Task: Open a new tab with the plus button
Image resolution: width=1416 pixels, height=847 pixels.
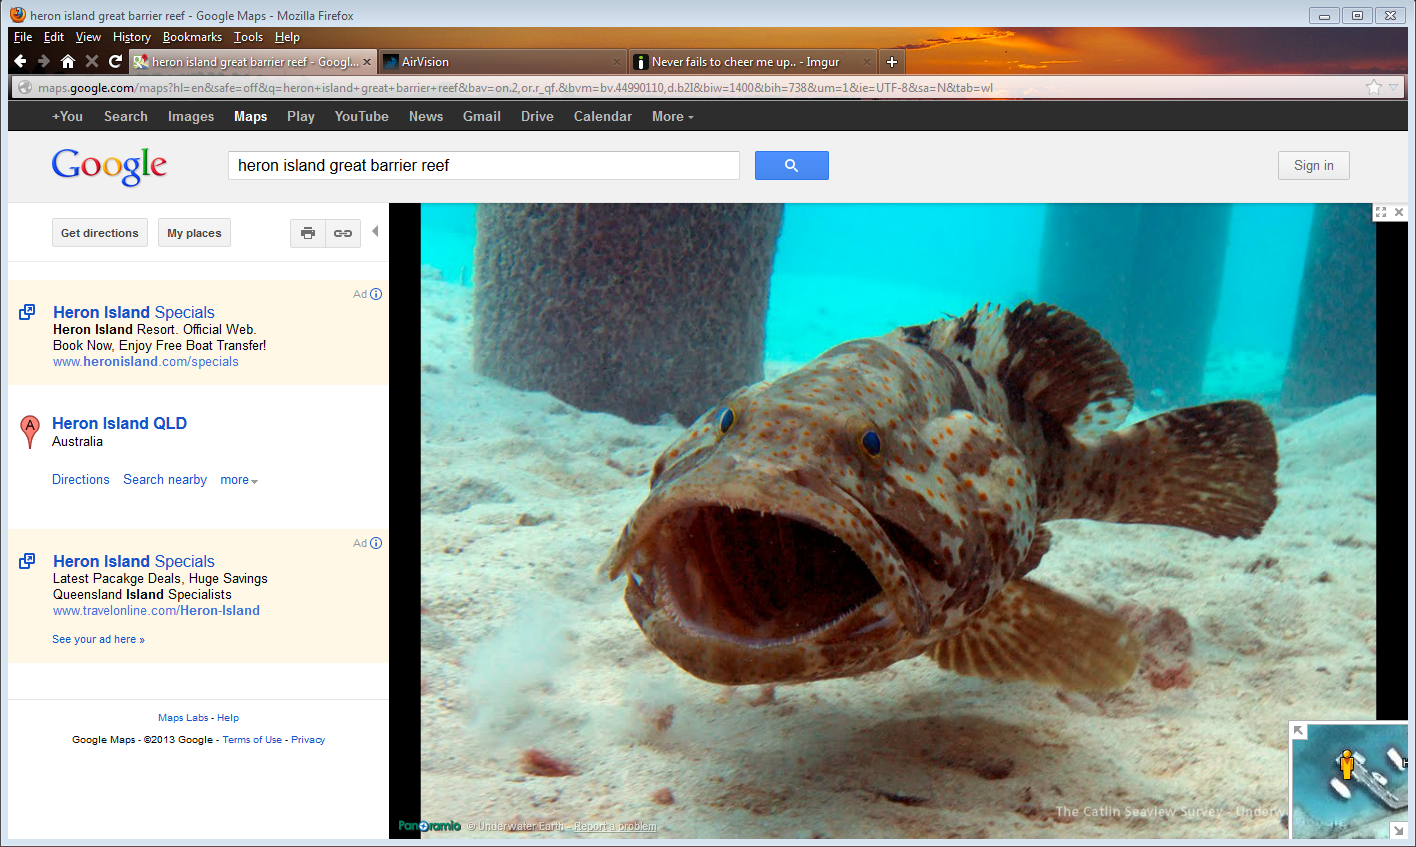Action: point(892,62)
